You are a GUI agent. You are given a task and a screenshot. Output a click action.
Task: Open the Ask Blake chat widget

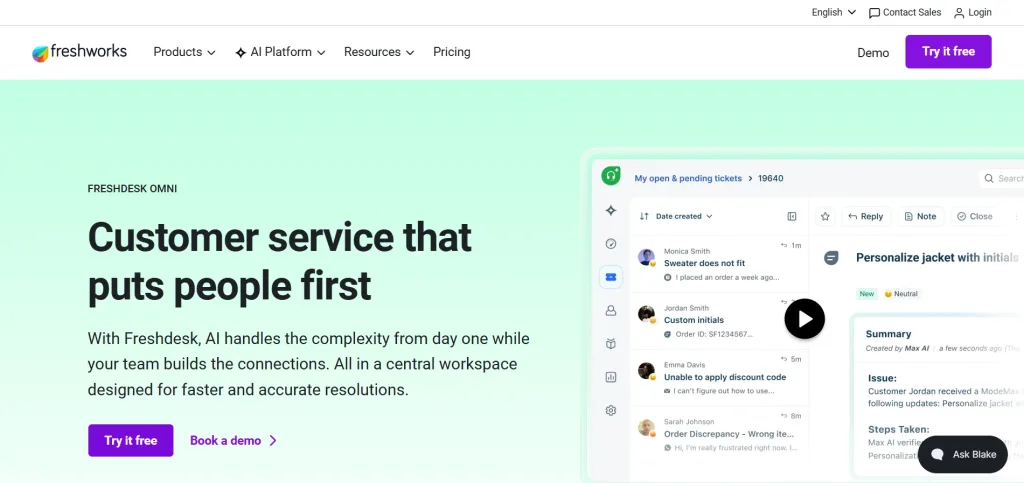tap(962, 454)
